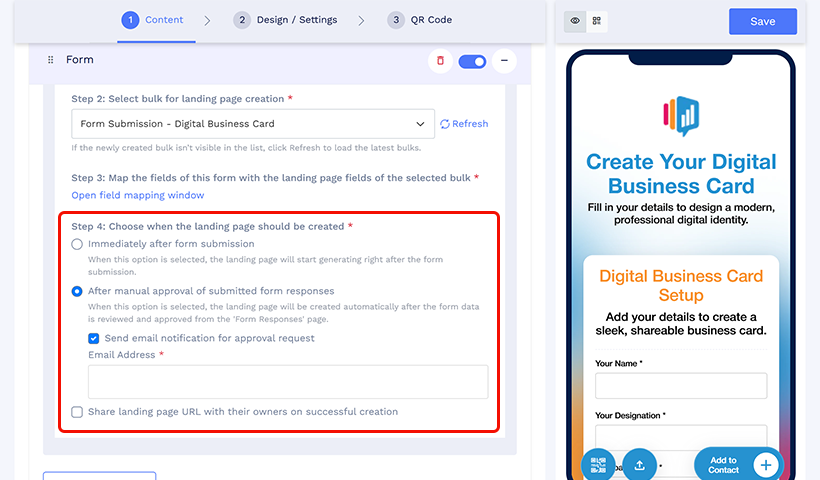Uncheck Send email notification for approval request
The image size is (820, 480).
(94, 338)
